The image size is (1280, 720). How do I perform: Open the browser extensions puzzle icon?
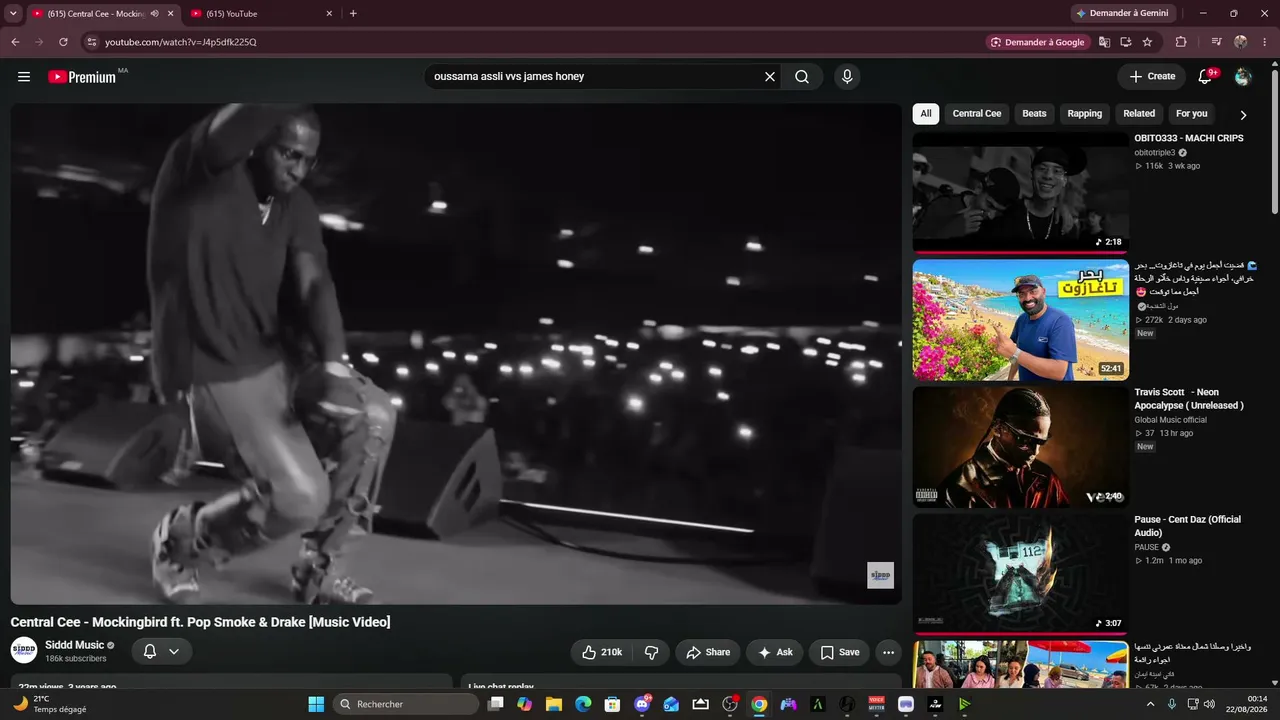point(1181,42)
